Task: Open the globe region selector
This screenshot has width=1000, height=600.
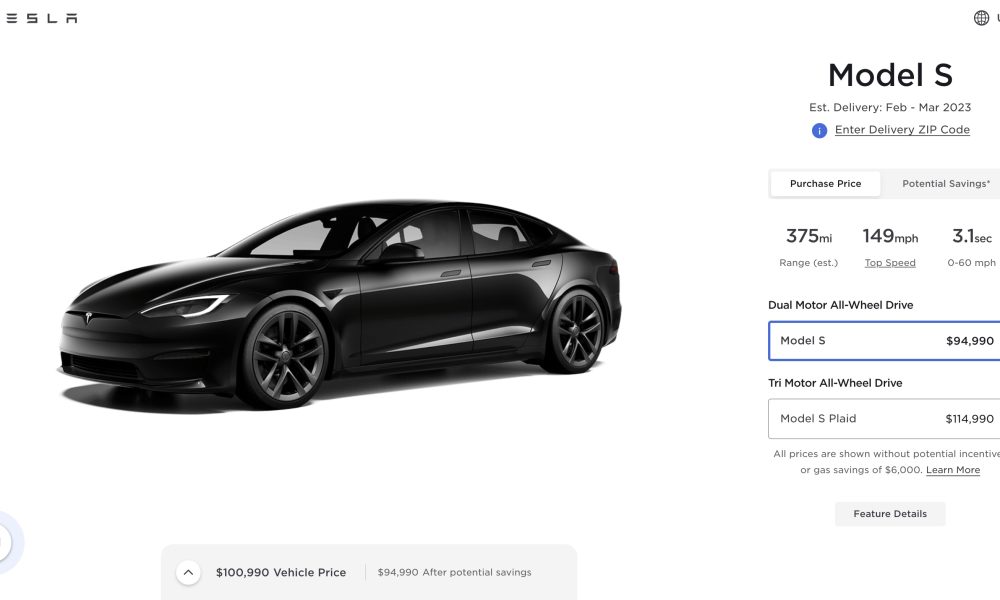Action: click(981, 18)
